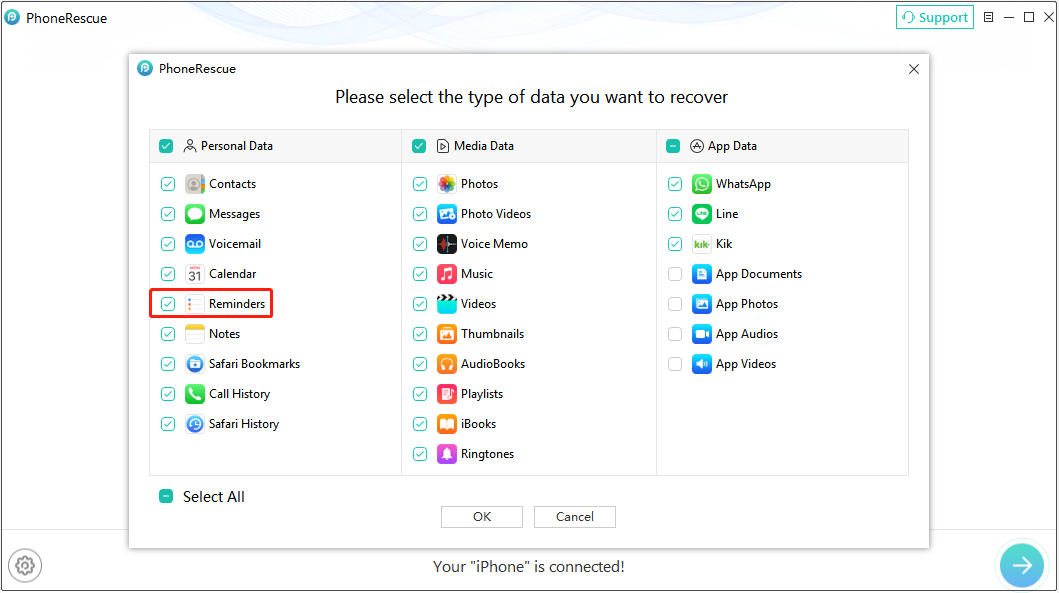1059x593 pixels.
Task: Uncheck the Safari History checkbox
Action: (x=168, y=424)
